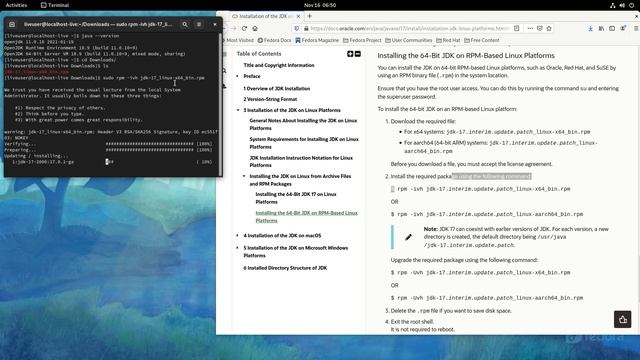Image resolution: width=640 pixels, height=360 pixels.
Task: Collapse all table of contents entries
Action: [x=358, y=54]
